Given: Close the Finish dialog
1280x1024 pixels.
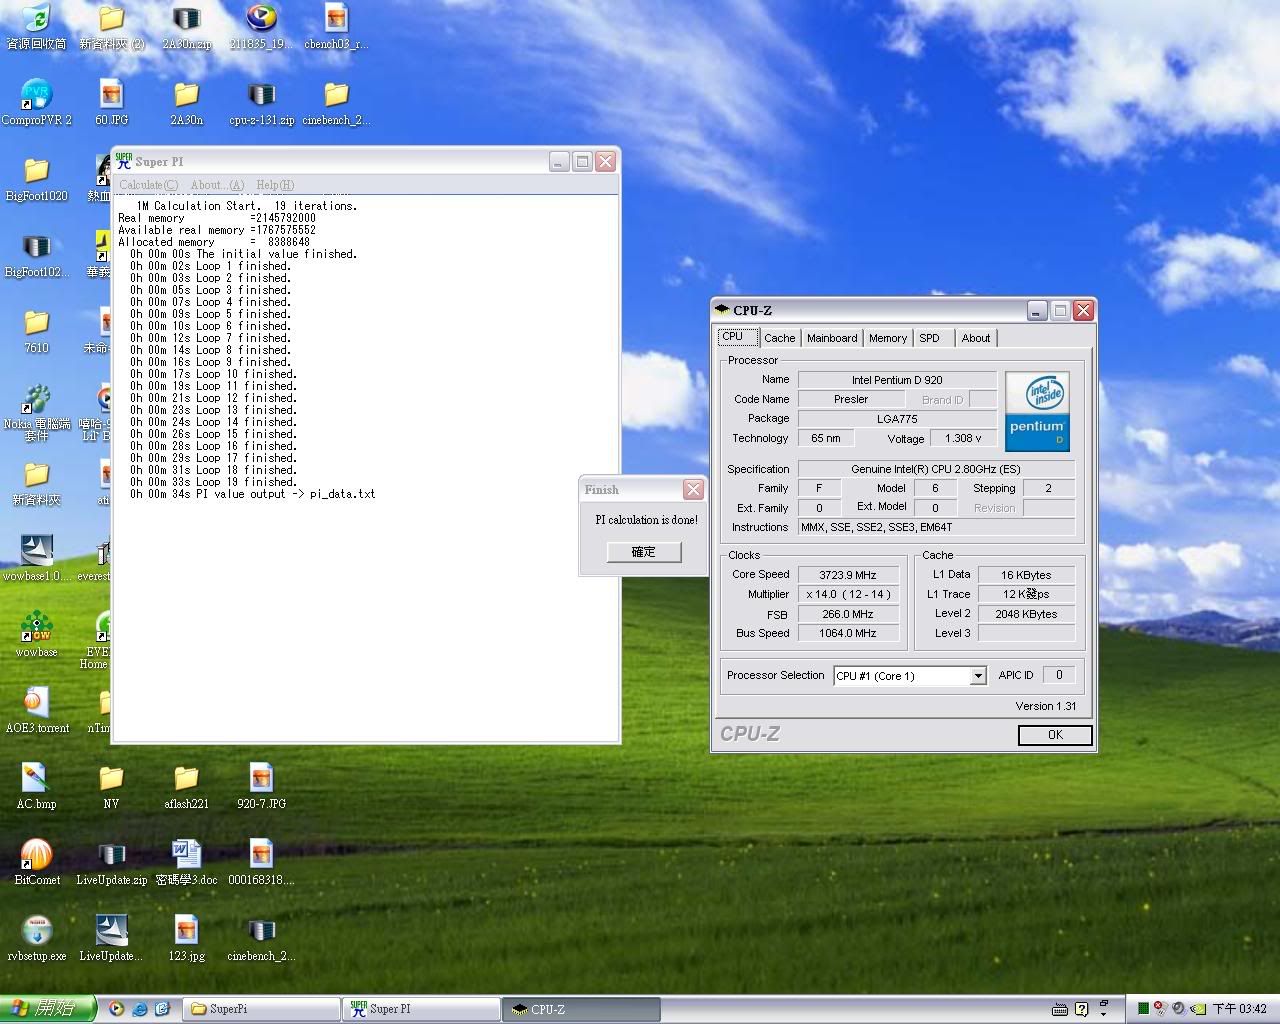Looking at the screenshot, I should pos(693,489).
